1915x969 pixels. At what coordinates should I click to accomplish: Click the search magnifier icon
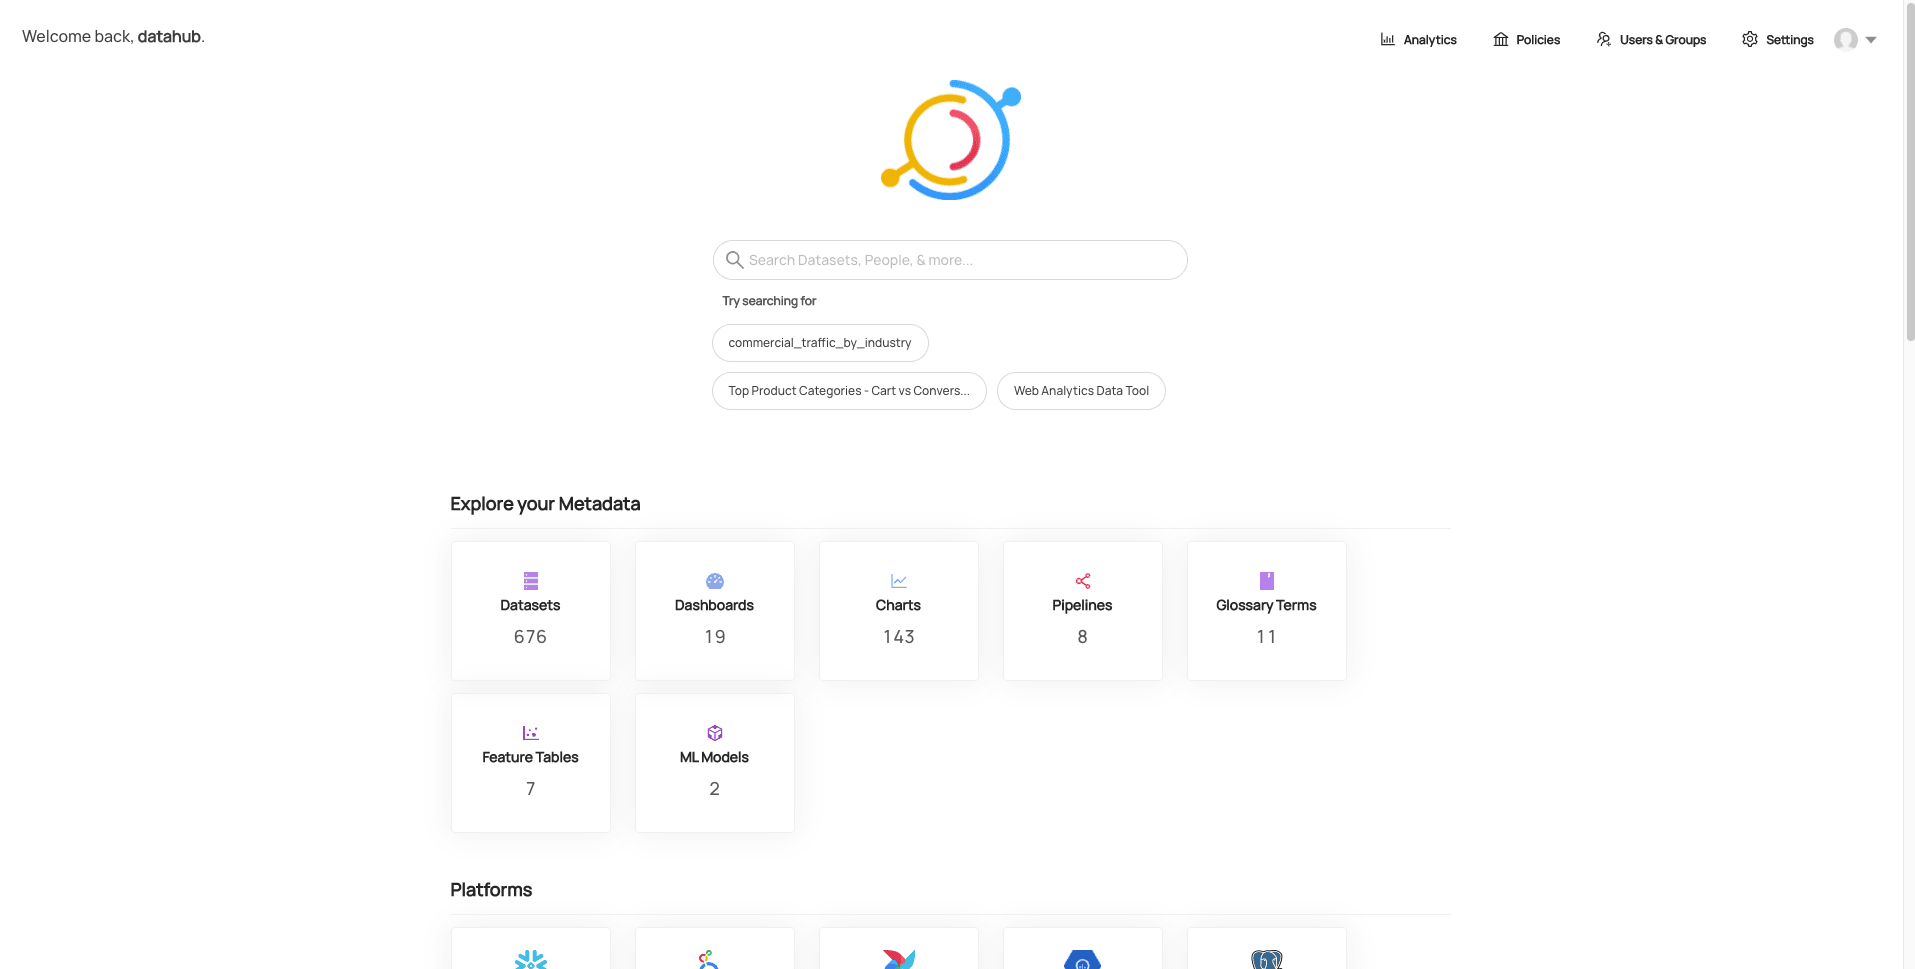(x=734, y=260)
